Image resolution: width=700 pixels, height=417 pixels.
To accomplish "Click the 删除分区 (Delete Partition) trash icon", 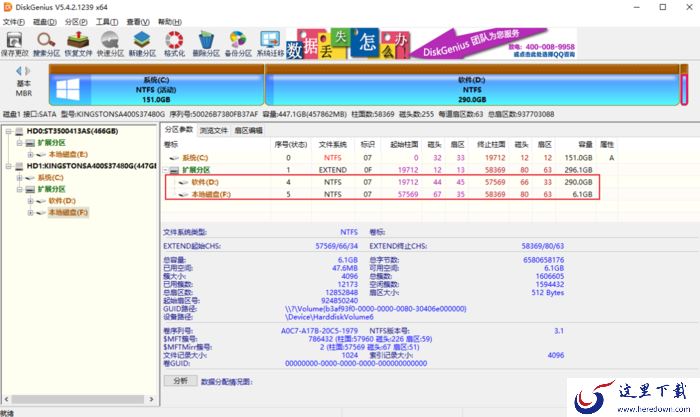I will [x=206, y=44].
